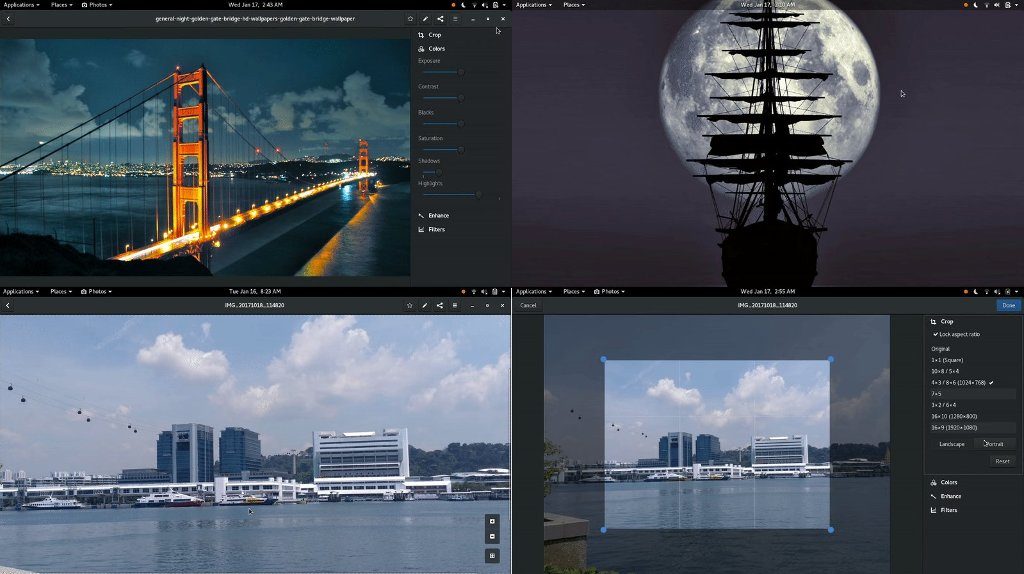This screenshot has height=574, width=1024.
Task: Open the hamburger menu in the Golden Gate window
Action: pyautogui.click(x=455, y=19)
